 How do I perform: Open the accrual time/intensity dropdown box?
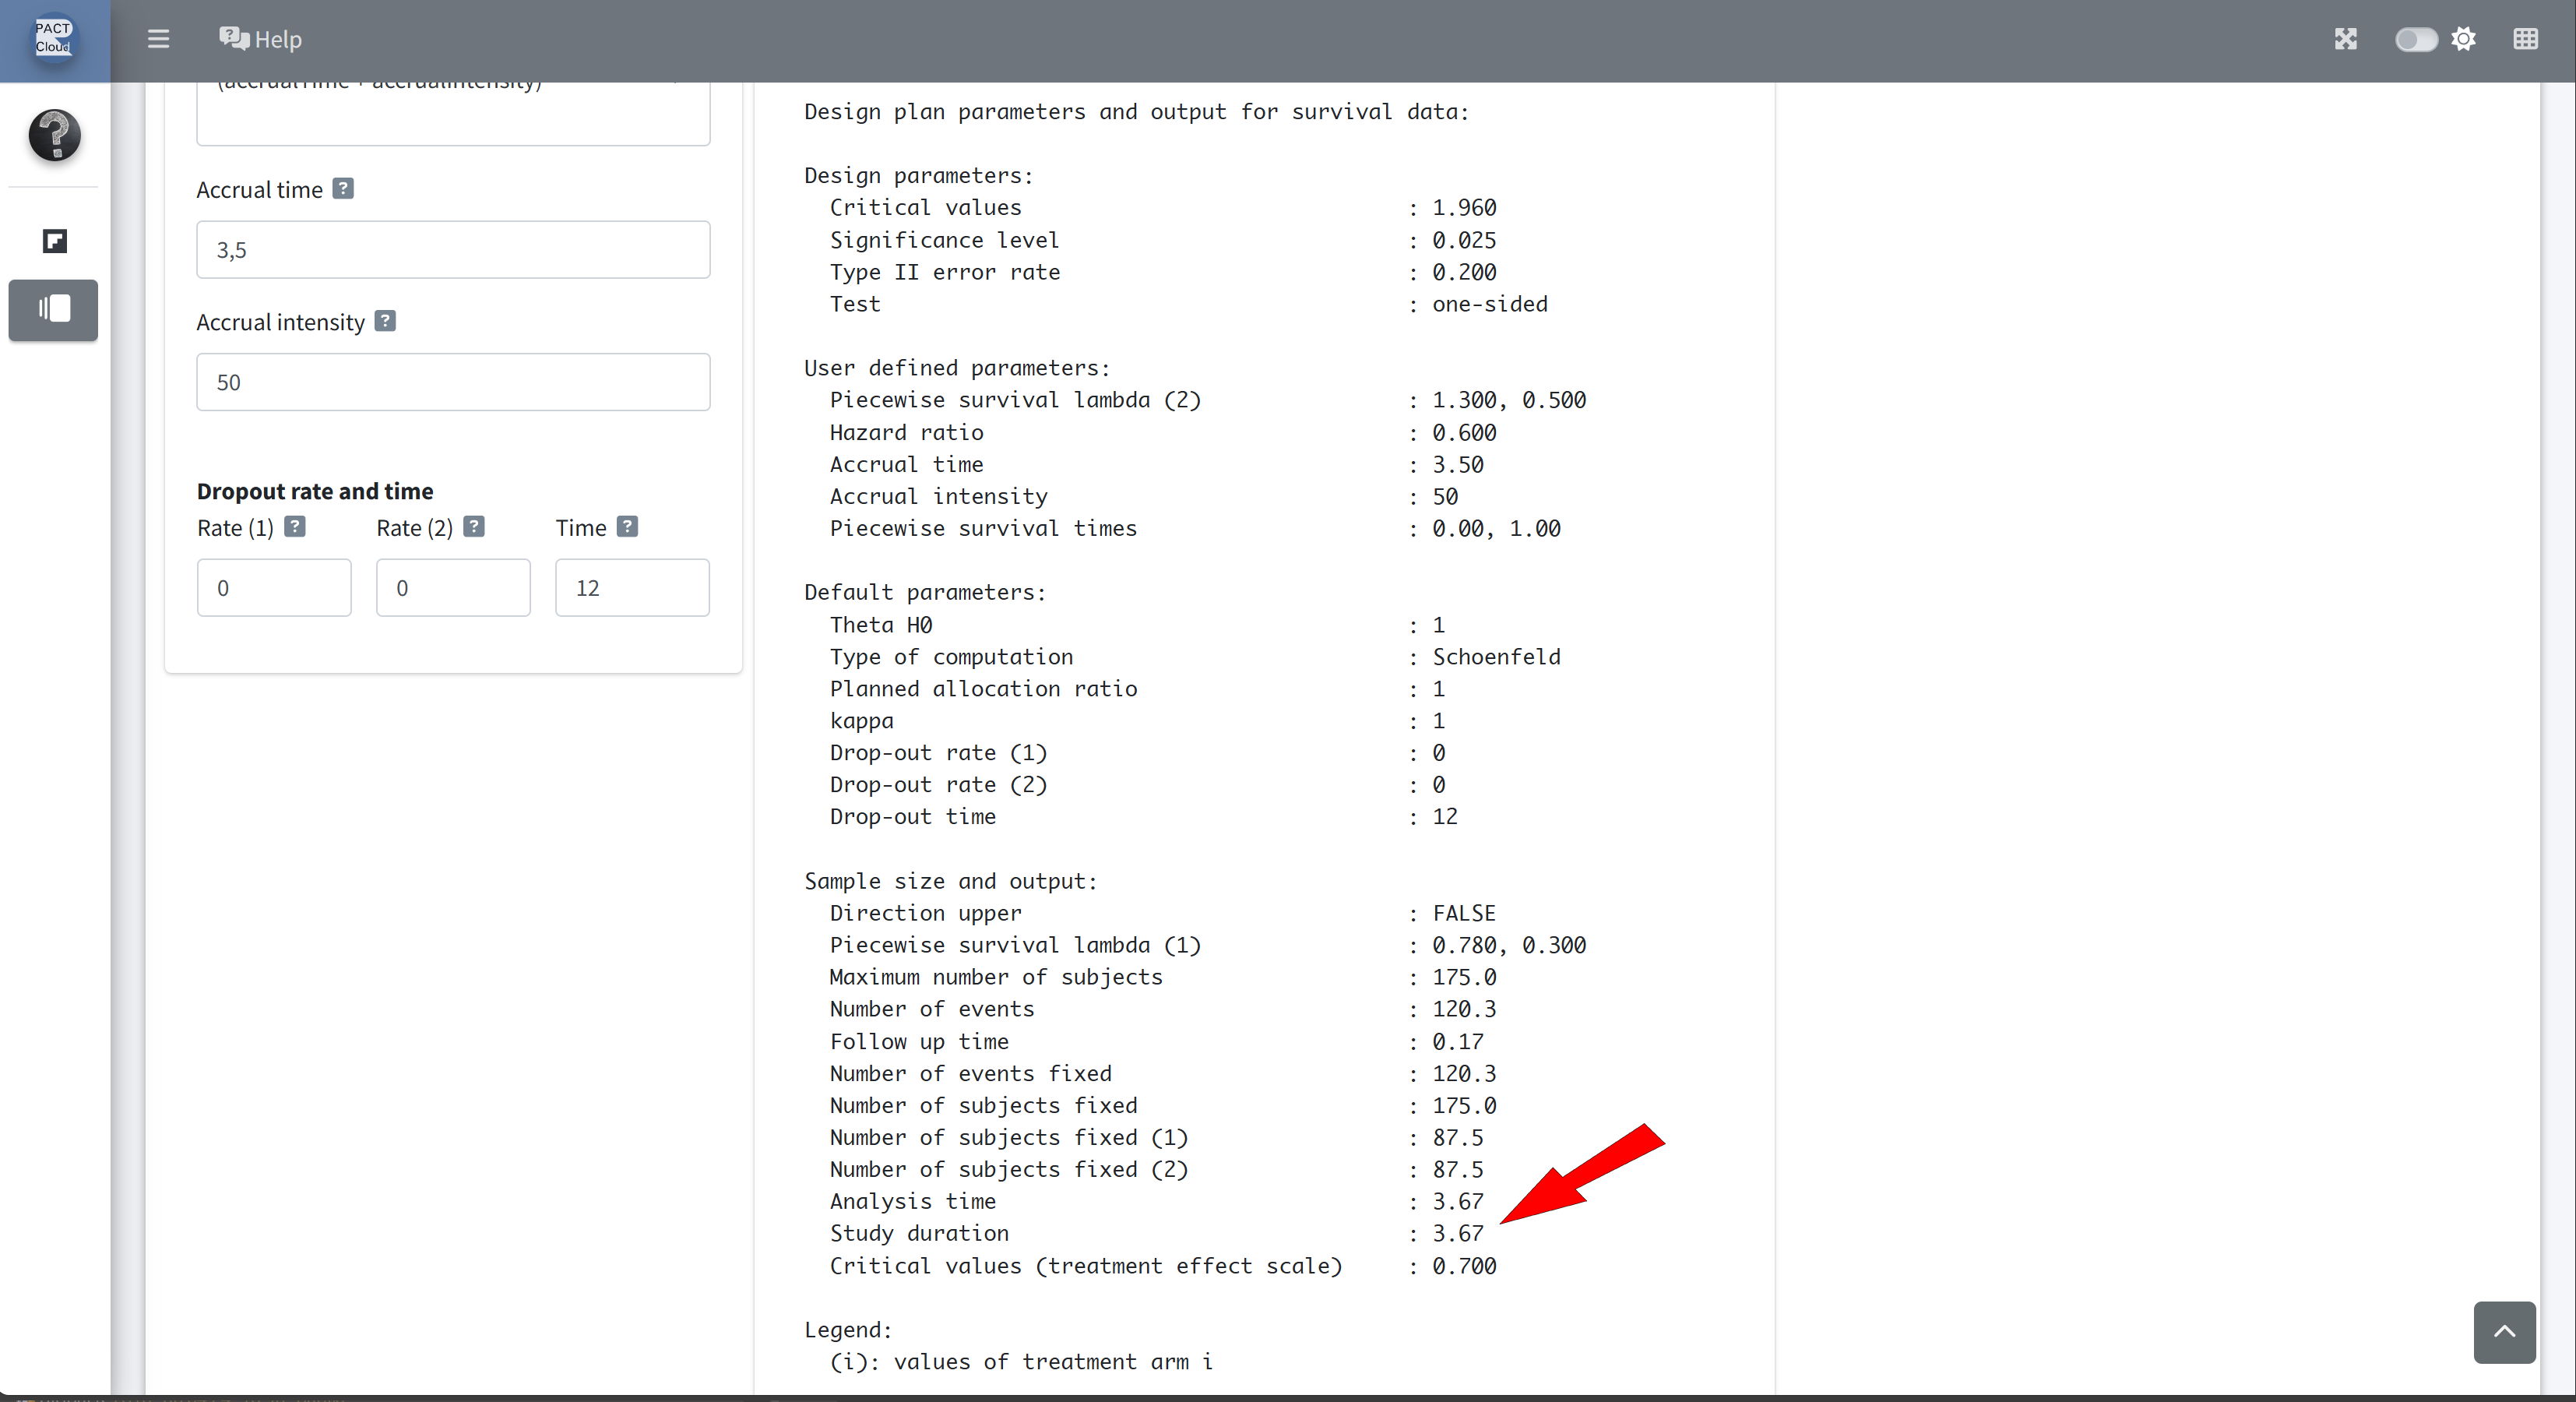click(x=453, y=112)
